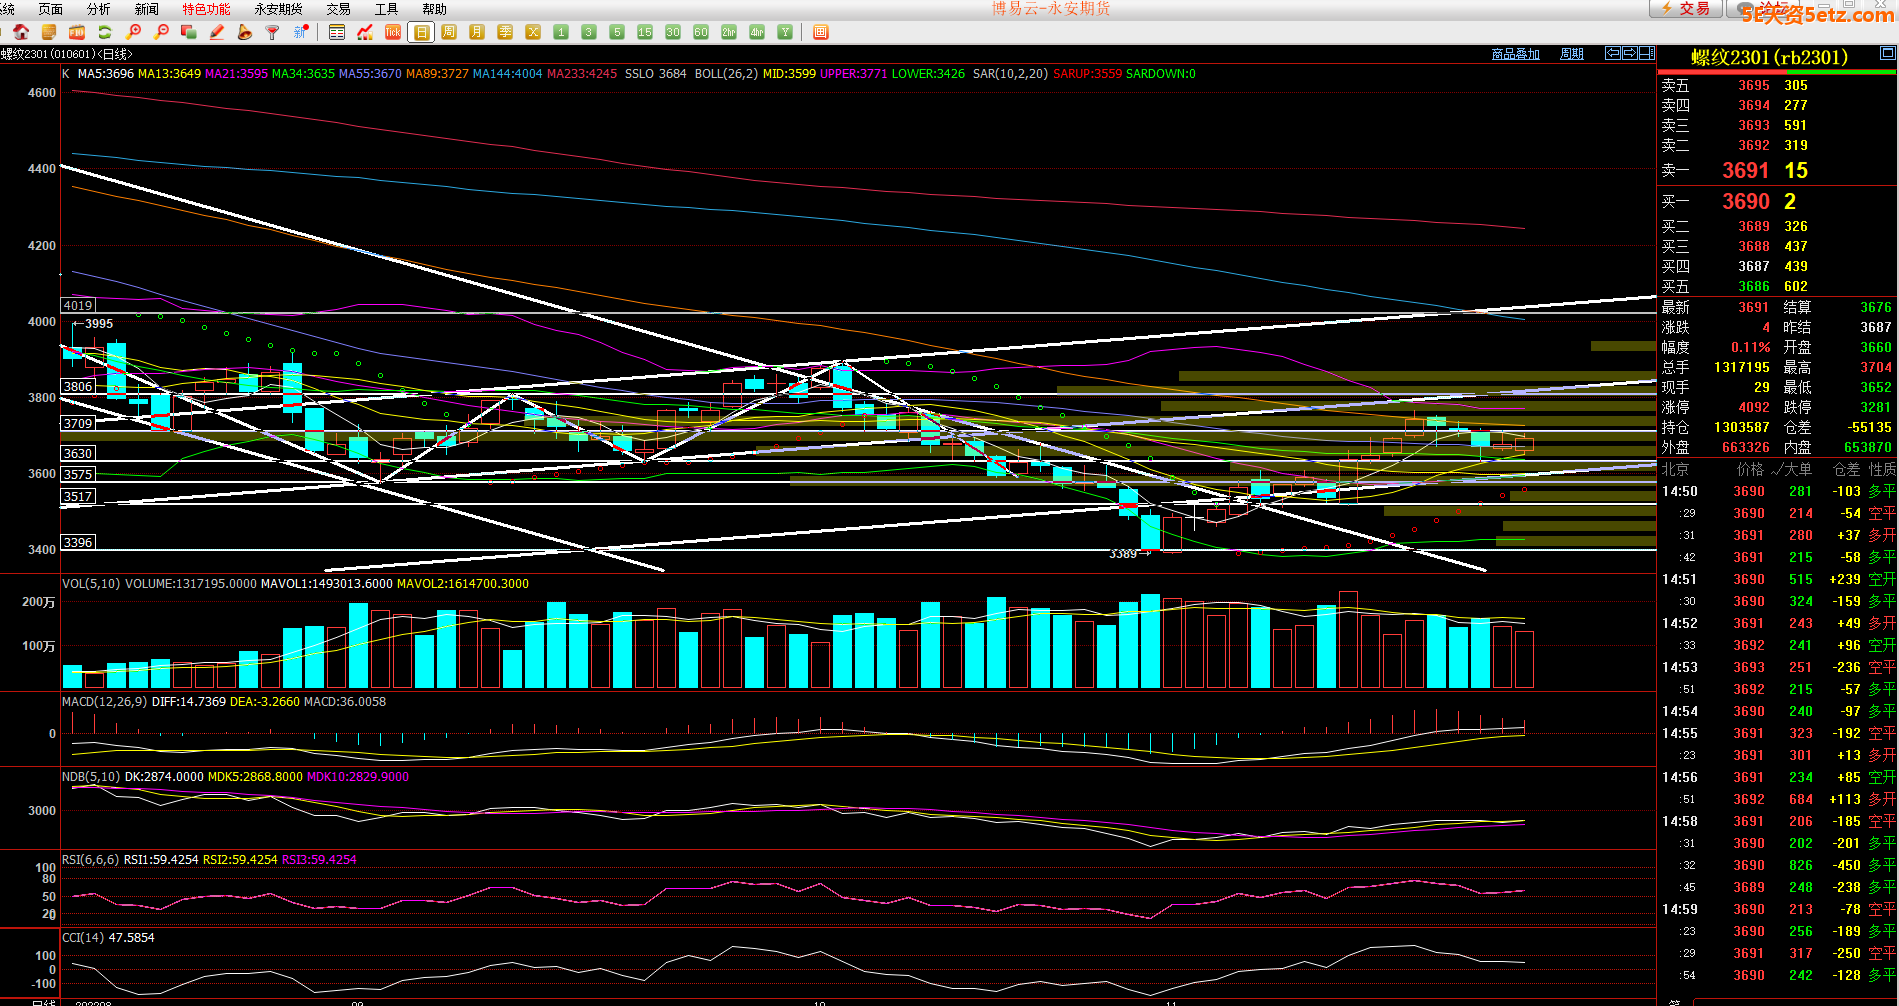The height and width of the screenshot is (1006, 1899).
Task: Click the 卖五 row price 3695
Action: tap(1754, 86)
